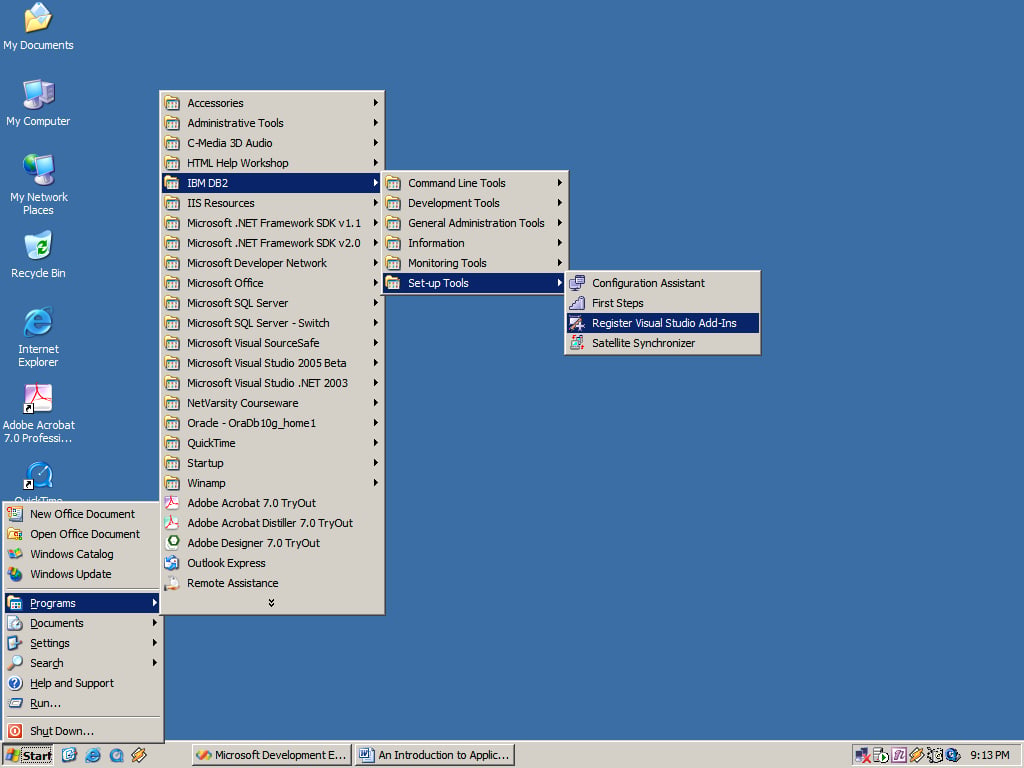Expand the Accessories submenu arrow

[376, 103]
